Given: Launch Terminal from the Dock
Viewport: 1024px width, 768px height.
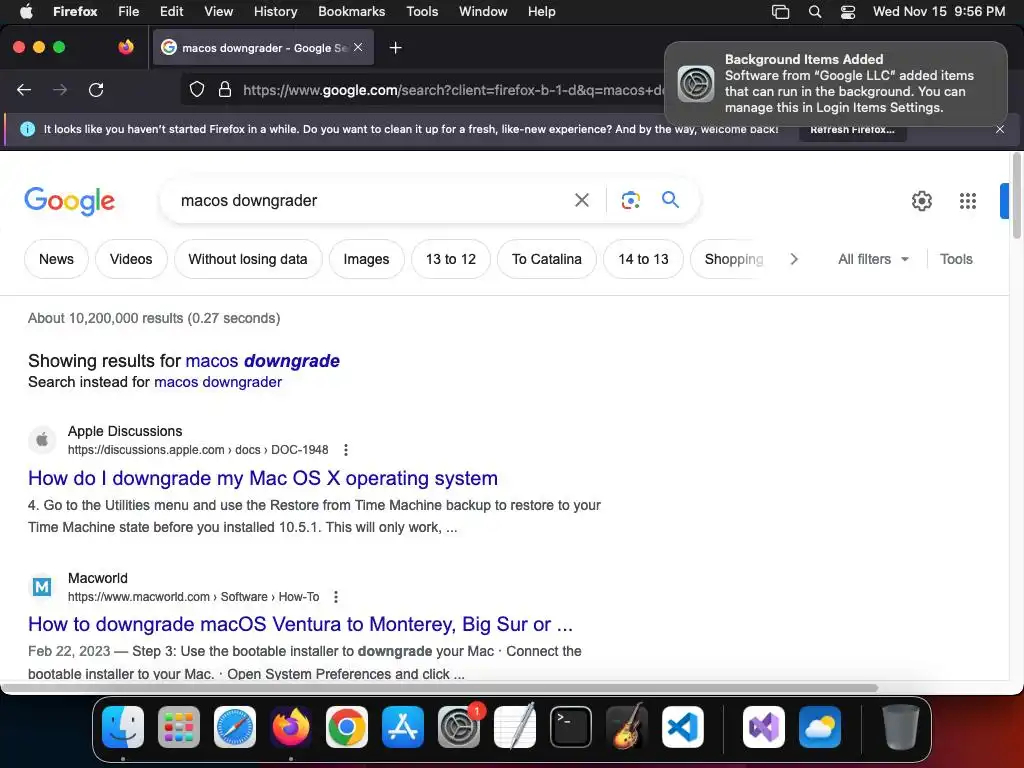Looking at the screenshot, I should coord(571,727).
